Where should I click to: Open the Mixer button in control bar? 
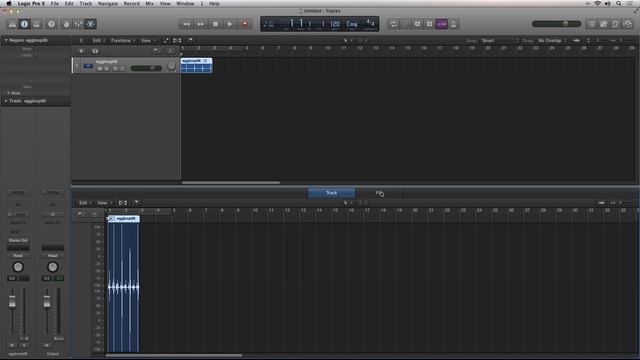click(78, 24)
